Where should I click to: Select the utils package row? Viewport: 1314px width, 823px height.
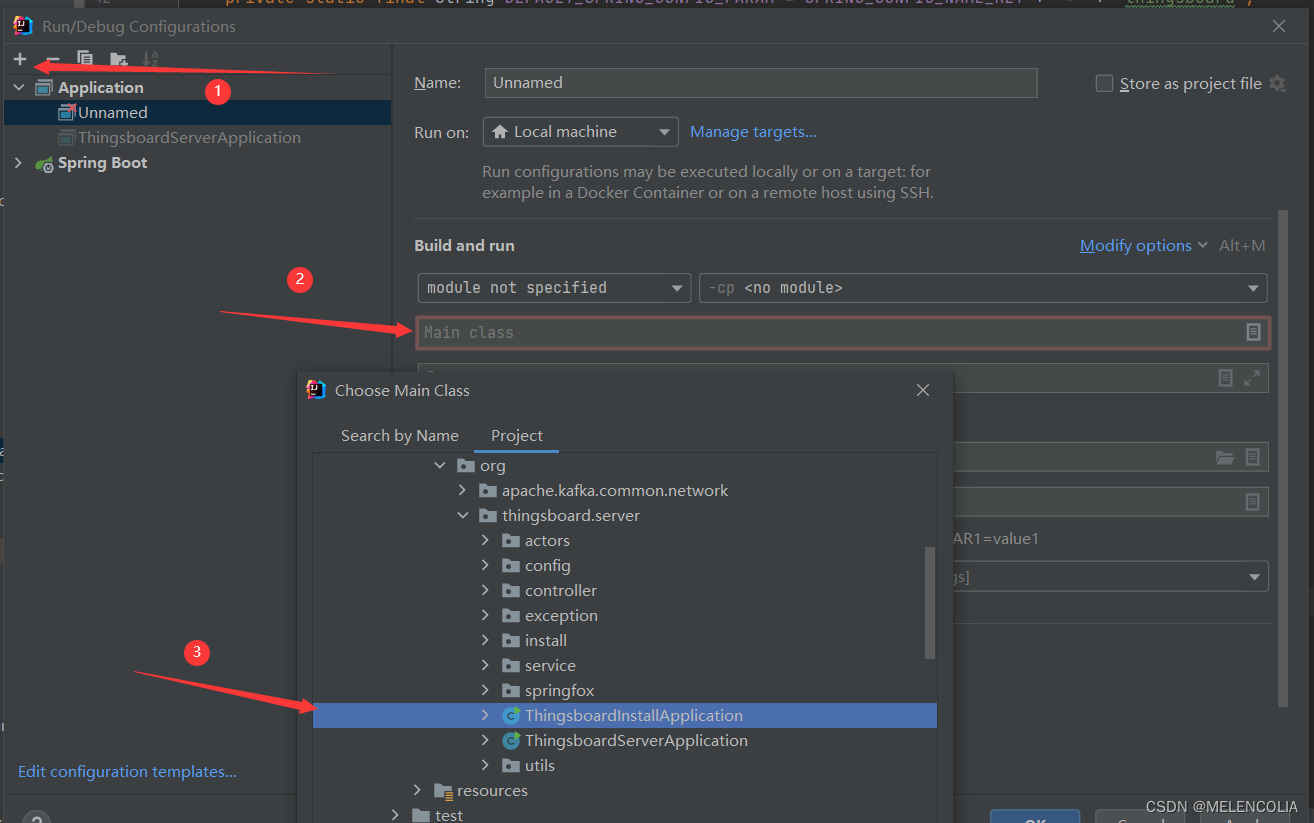tap(625, 766)
